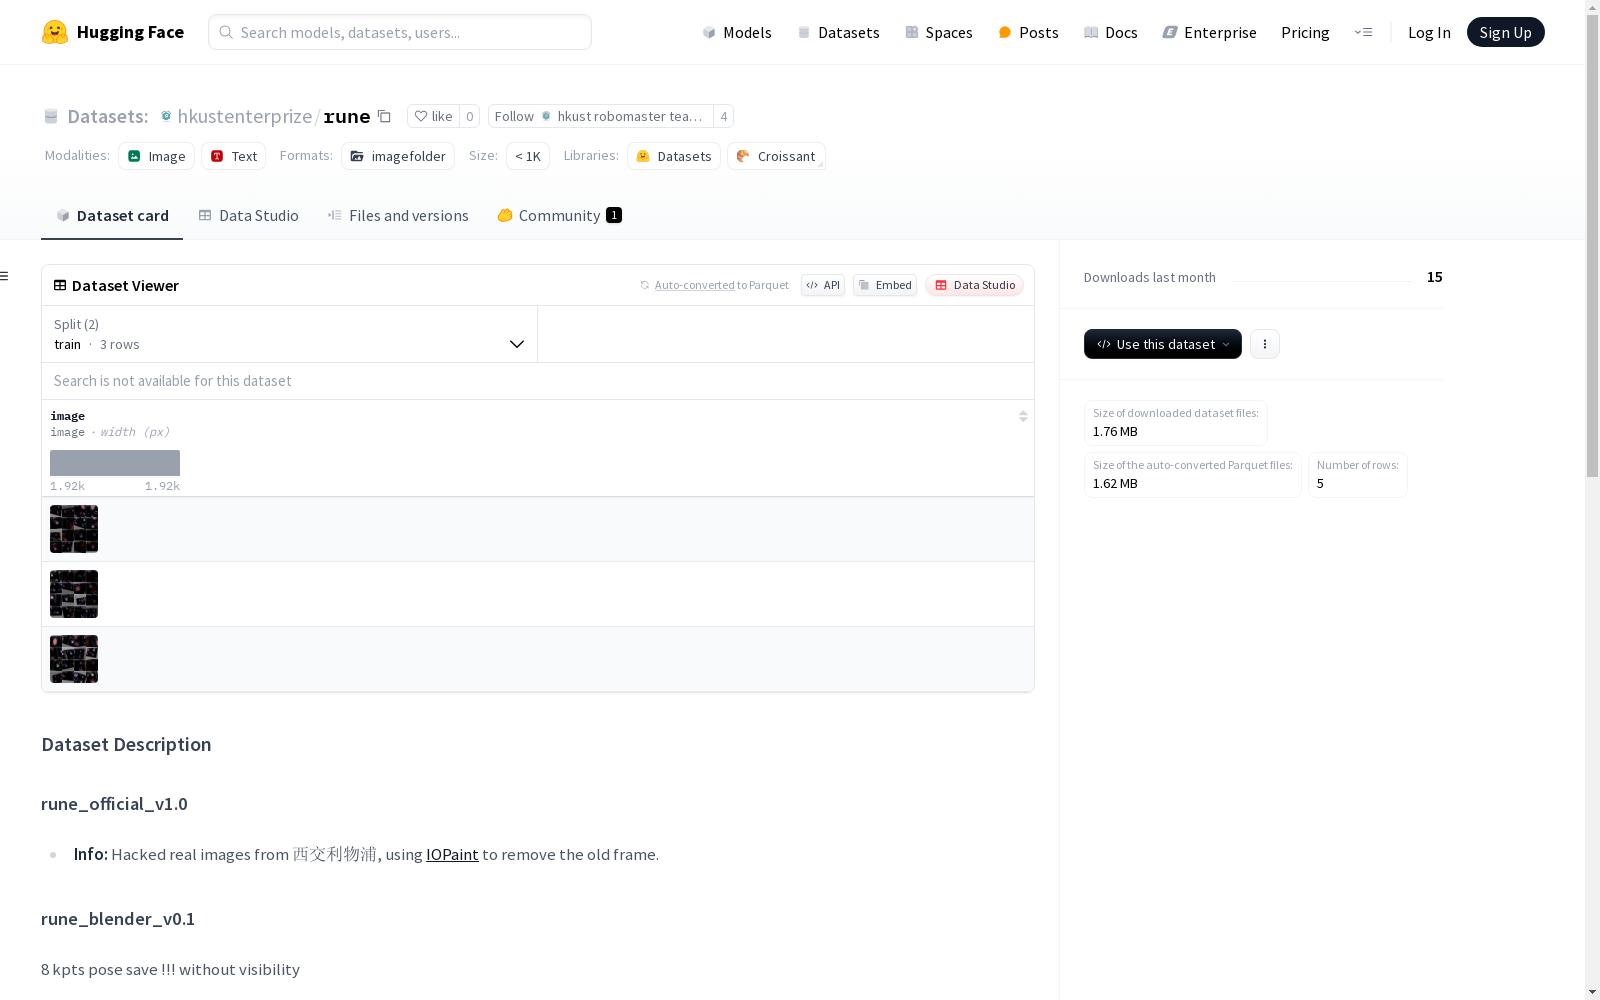Open Data Studio from viewer header

click(975, 285)
